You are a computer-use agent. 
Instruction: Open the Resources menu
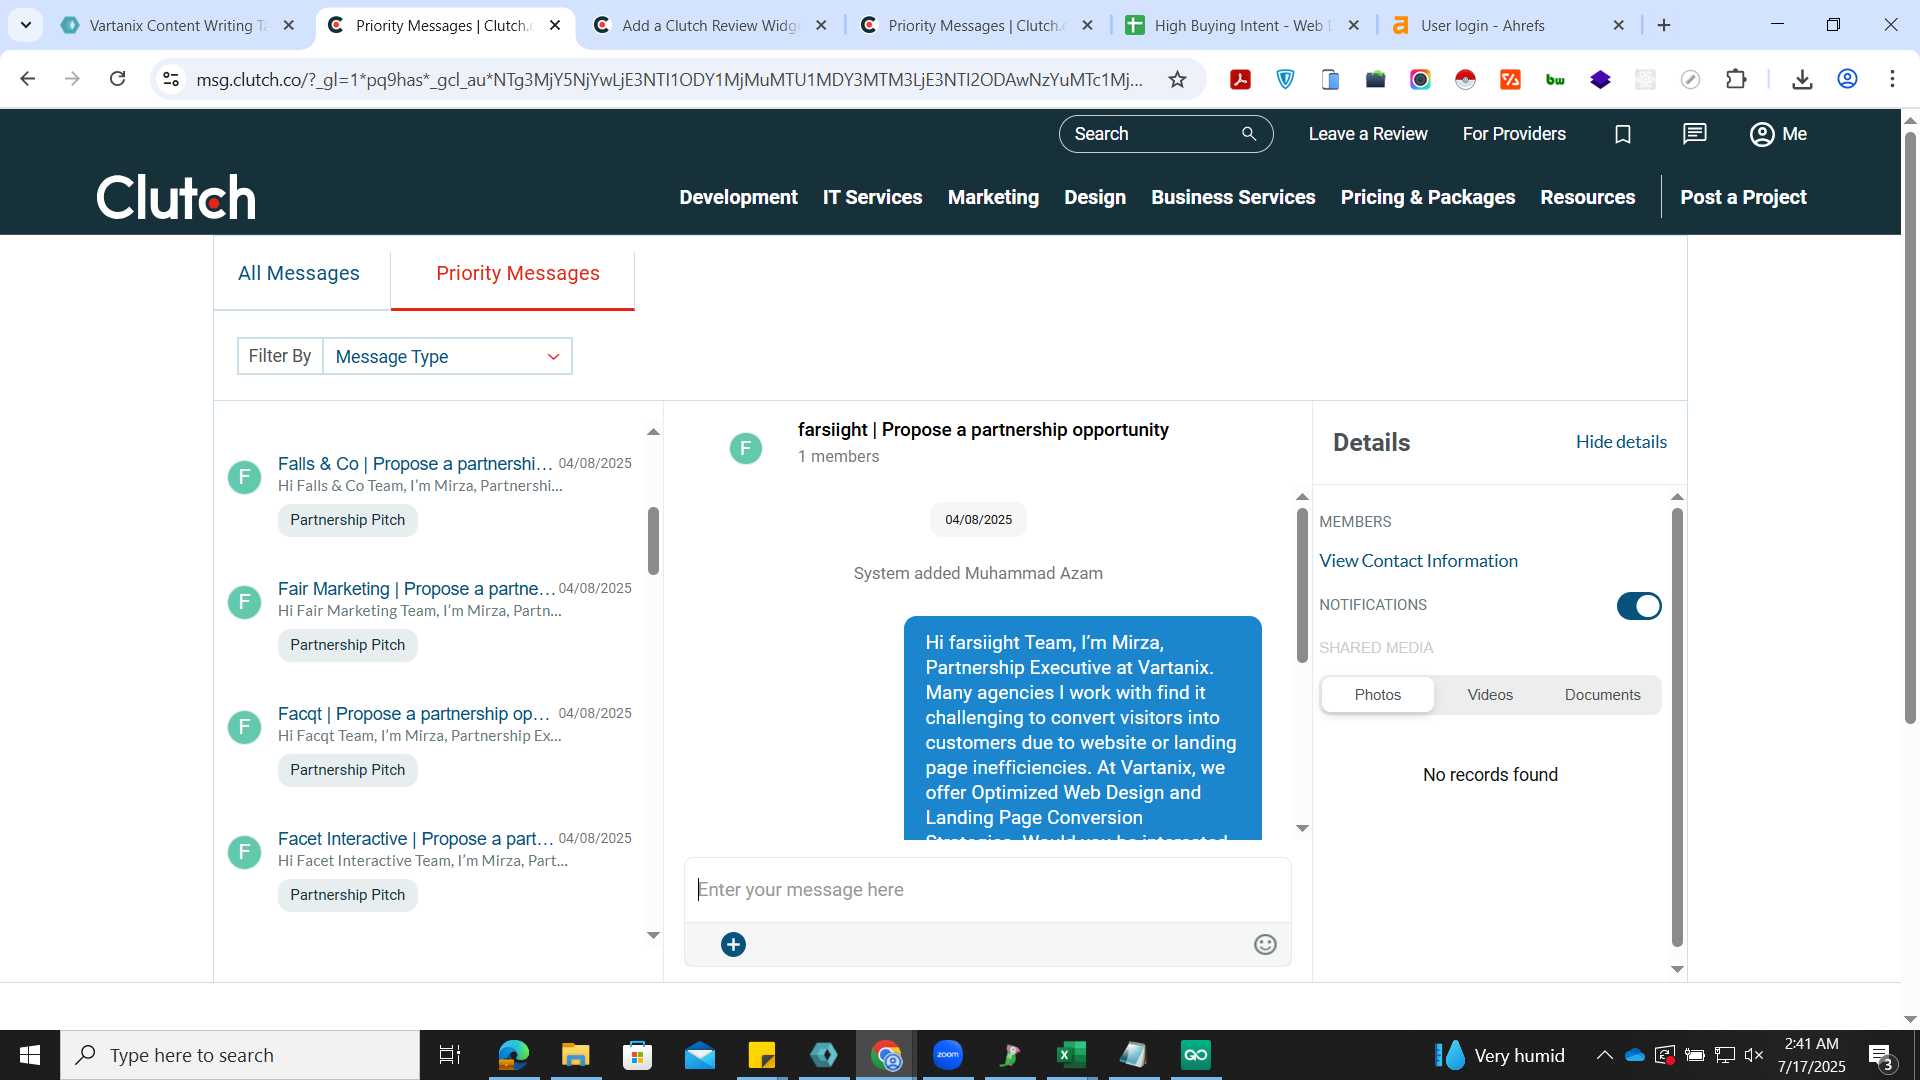(x=1587, y=197)
